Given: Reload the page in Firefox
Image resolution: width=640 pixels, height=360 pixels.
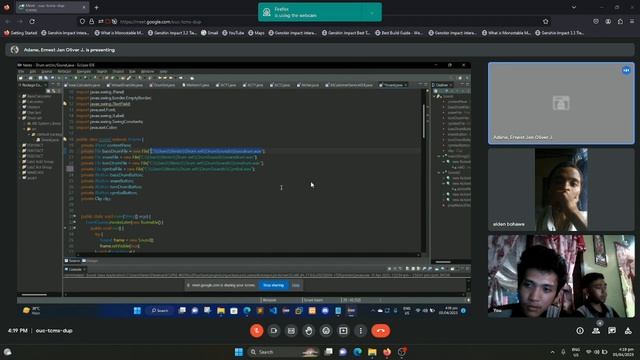Looking at the screenshot, I should (32, 21).
